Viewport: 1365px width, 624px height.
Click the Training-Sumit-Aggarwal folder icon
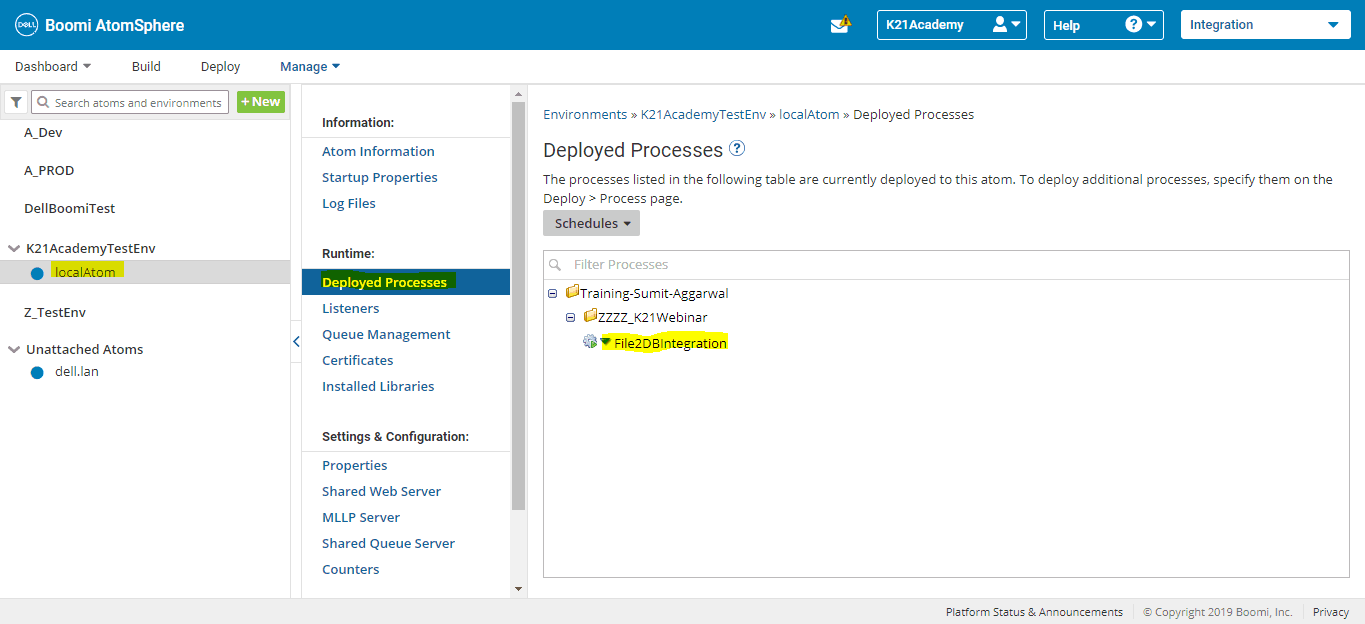(572, 292)
